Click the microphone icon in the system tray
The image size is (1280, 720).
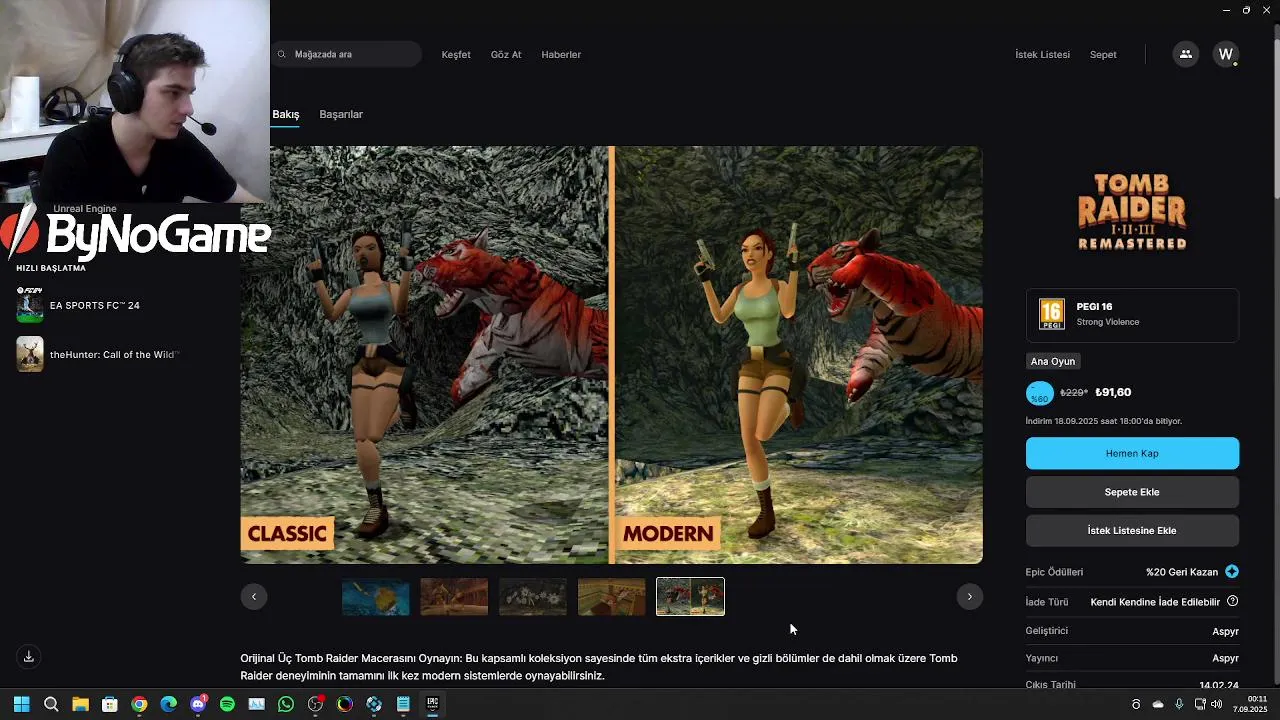pos(1179,704)
